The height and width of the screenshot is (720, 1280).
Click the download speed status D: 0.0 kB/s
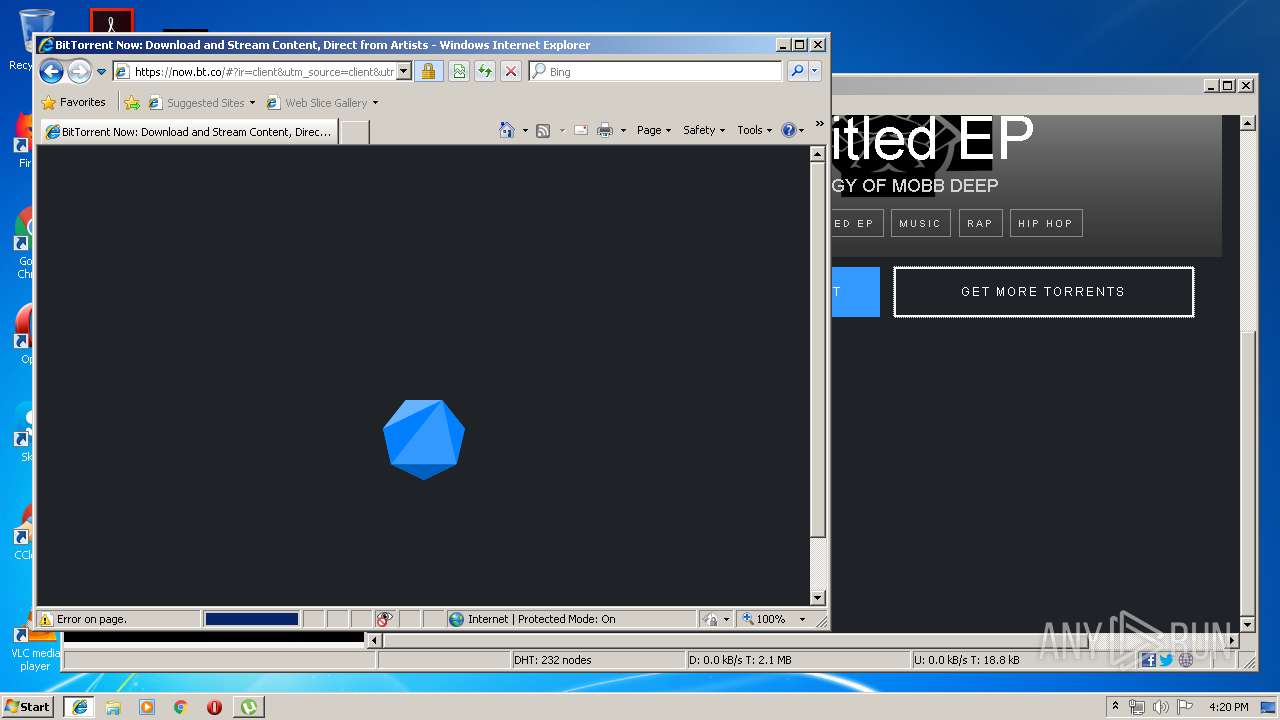click(741, 660)
